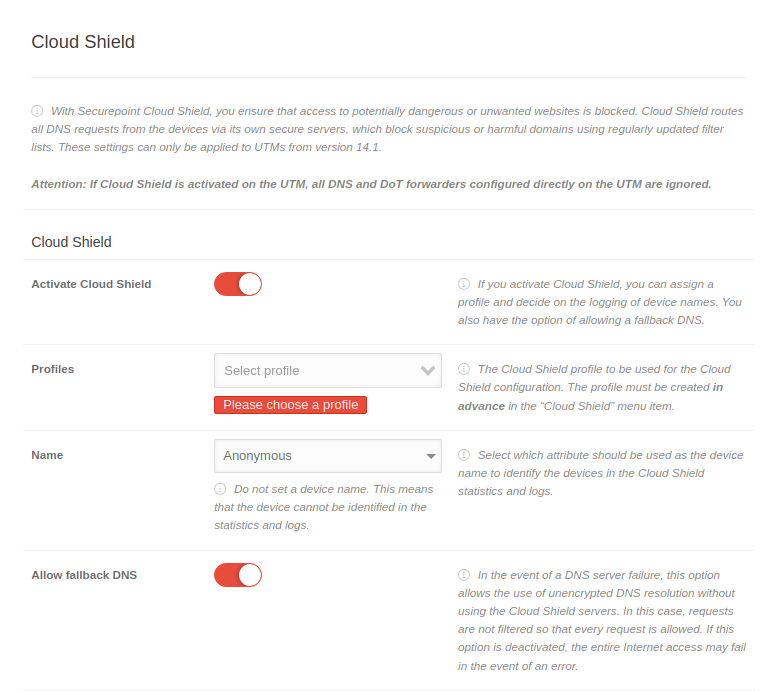Turn off the Allow fallback DNS switch

238,575
